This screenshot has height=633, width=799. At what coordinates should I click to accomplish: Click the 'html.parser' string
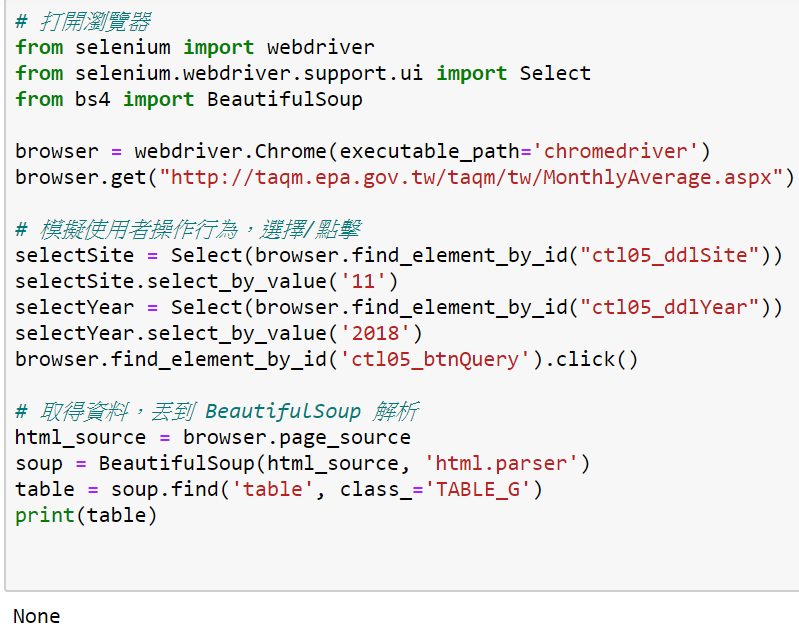click(501, 463)
